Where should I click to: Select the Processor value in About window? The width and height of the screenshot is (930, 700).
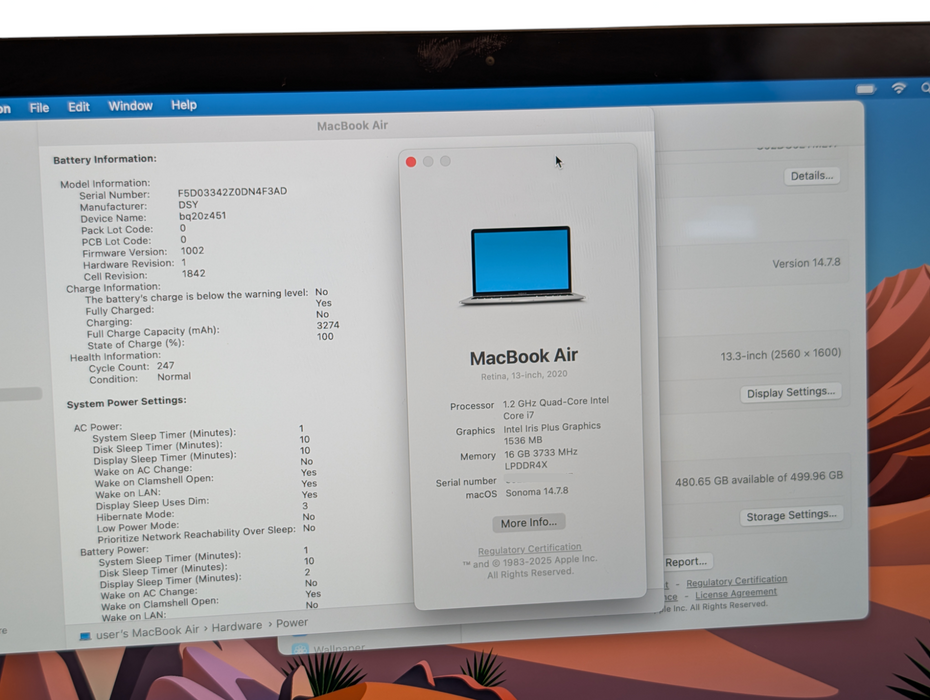pyautogui.click(x=556, y=408)
